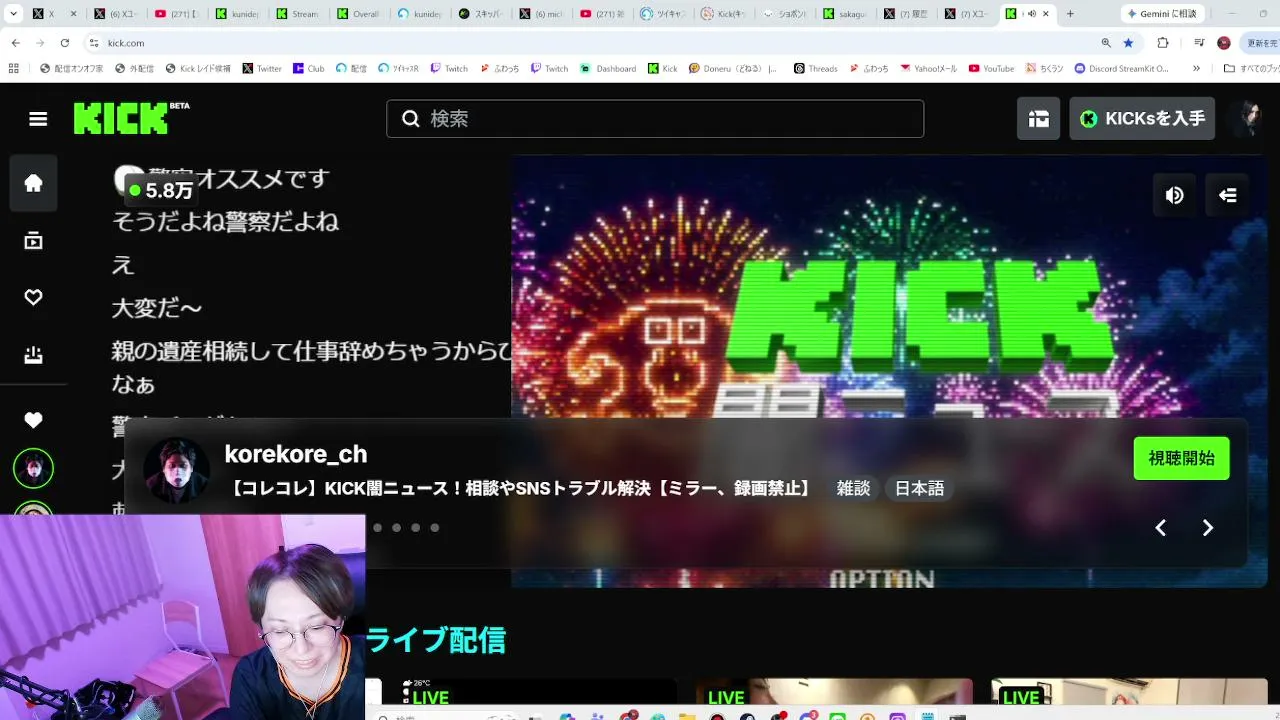Switch to the (7) 履歴 tab

(907, 14)
